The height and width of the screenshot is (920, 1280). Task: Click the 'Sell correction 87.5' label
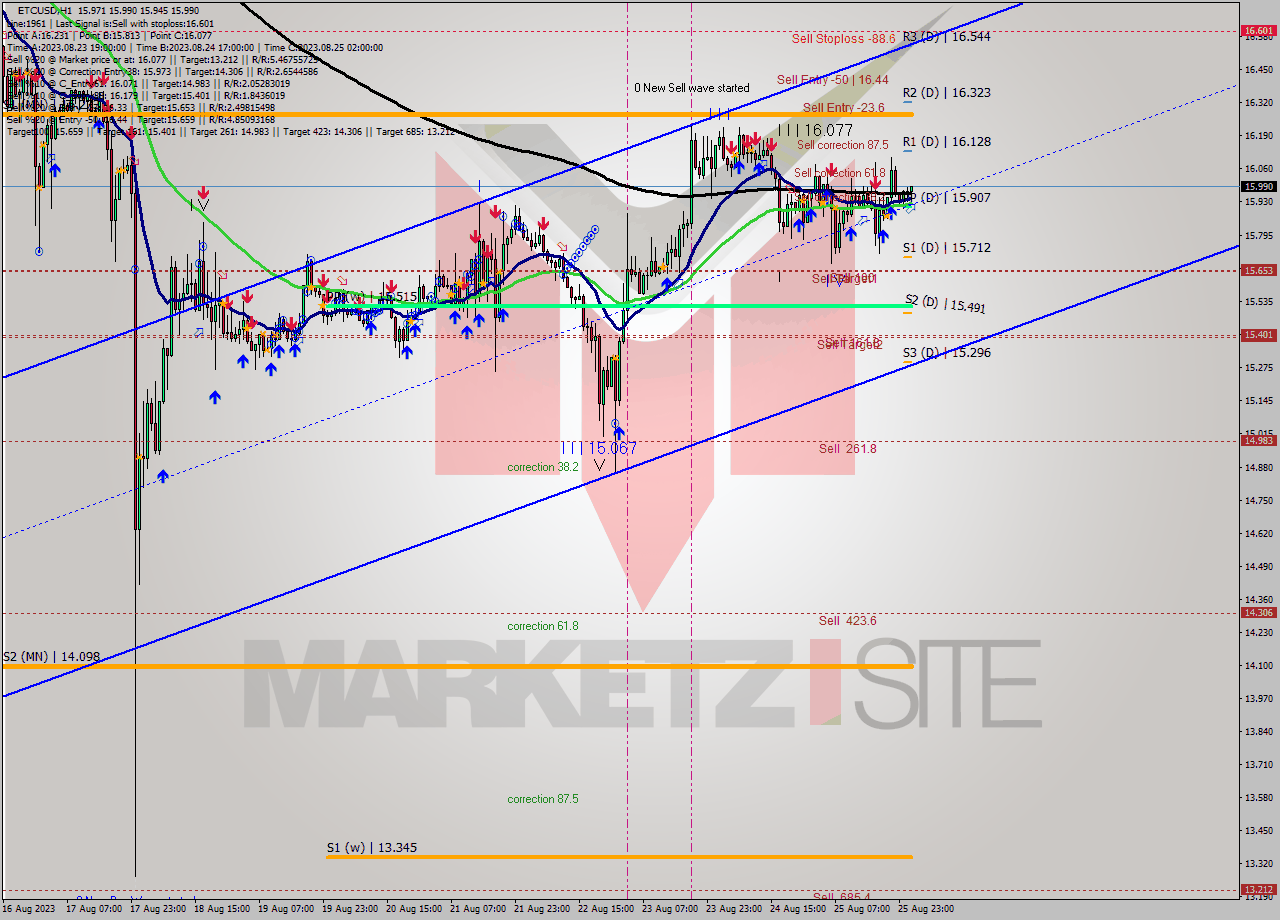(842, 145)
